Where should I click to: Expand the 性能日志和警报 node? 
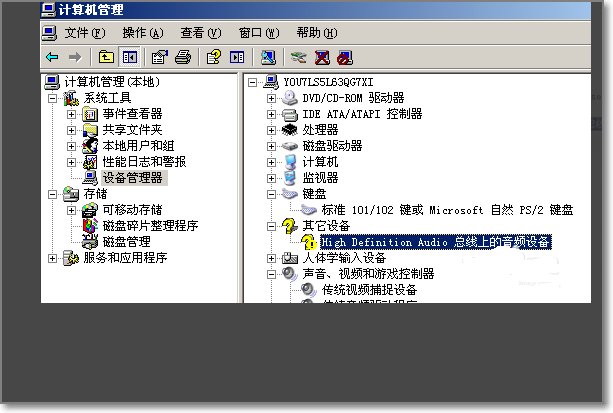tap(71, 162)
